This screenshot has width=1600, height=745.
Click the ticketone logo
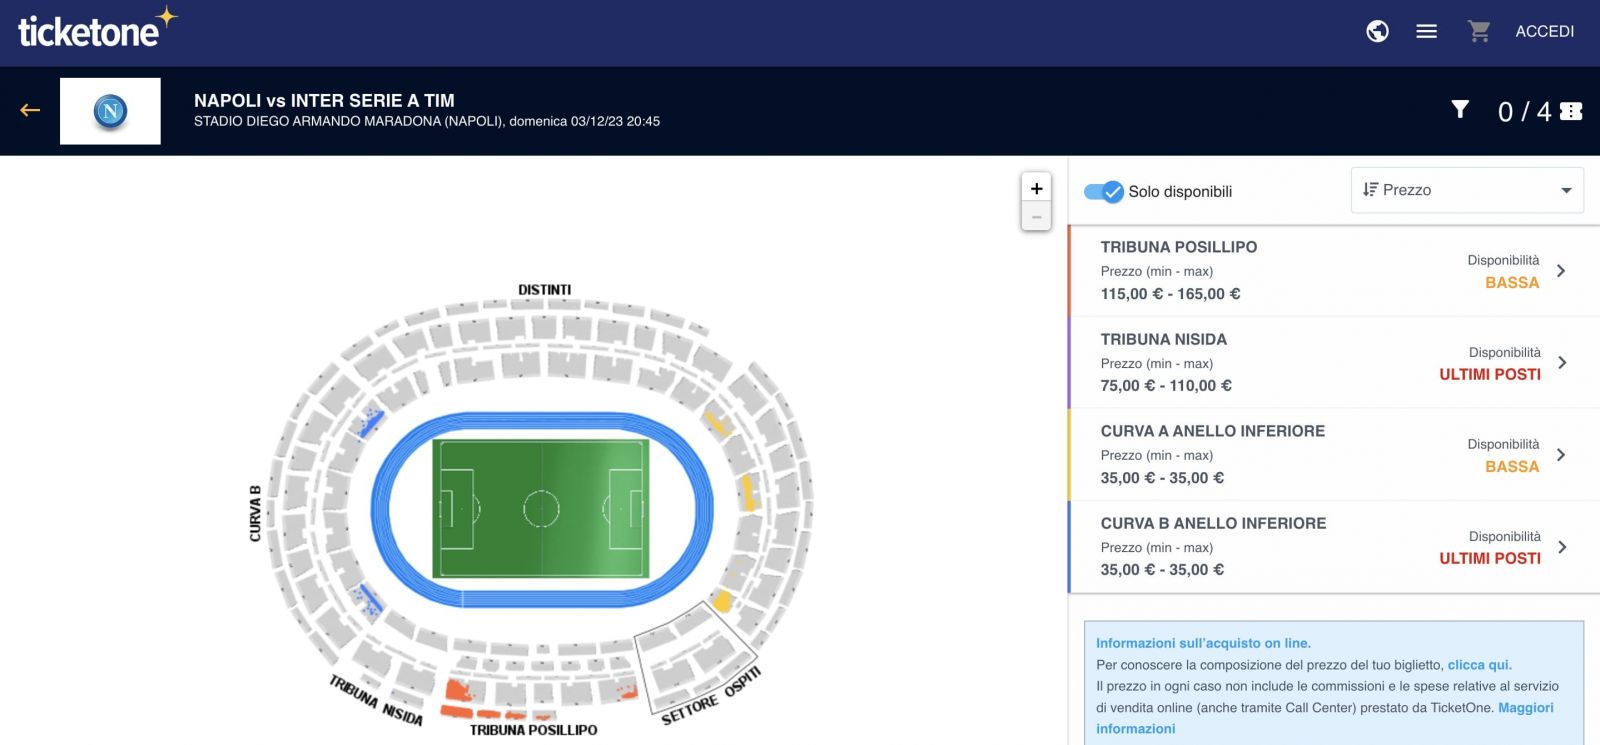pos(97,29)
